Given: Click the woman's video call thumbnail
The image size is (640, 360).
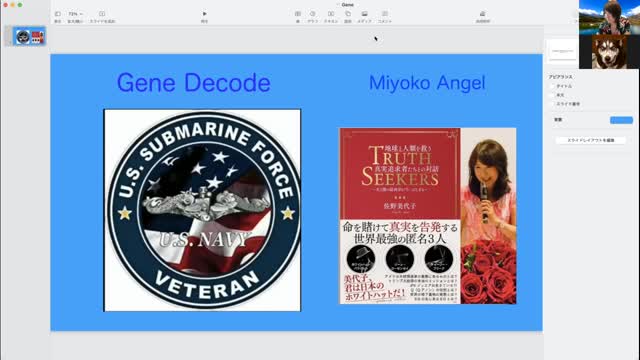Looking at the screenshot, I should pos(609,17).
